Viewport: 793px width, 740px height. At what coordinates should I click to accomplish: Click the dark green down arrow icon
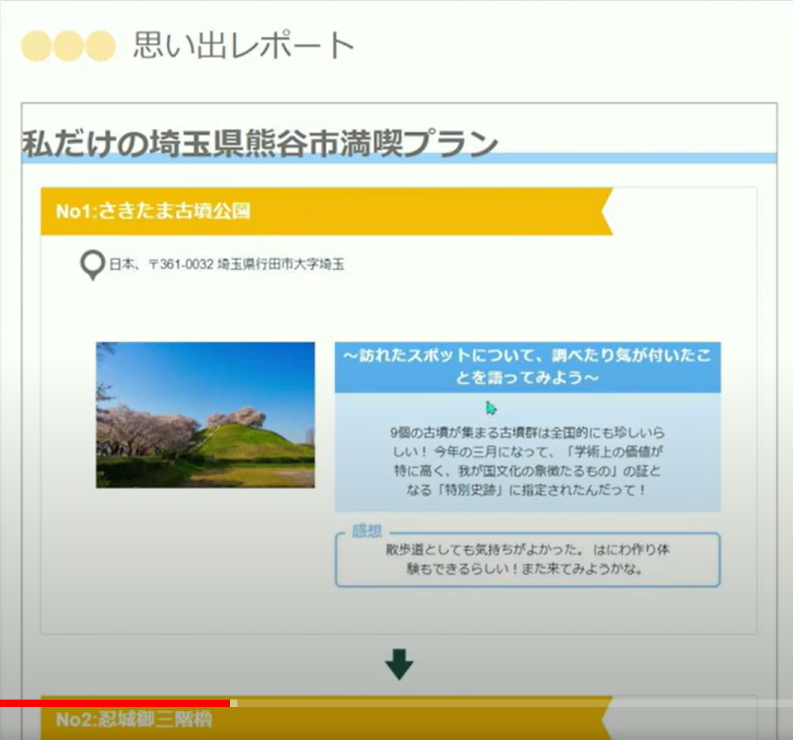coord(399,664)
